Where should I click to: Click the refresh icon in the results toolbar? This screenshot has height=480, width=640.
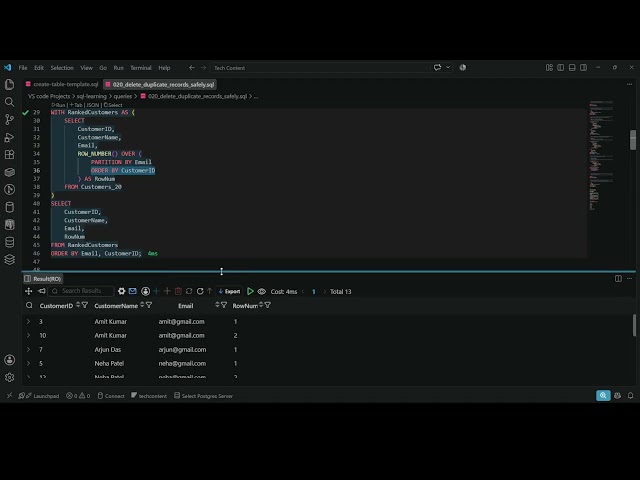[200, 291]
